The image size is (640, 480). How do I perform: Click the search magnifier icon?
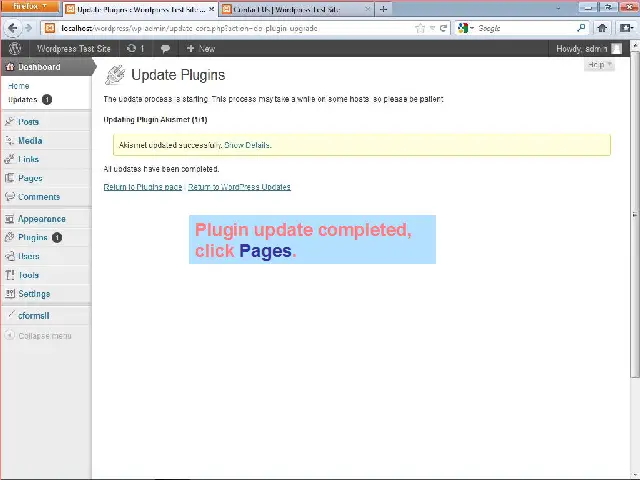[x=581, y=28]
